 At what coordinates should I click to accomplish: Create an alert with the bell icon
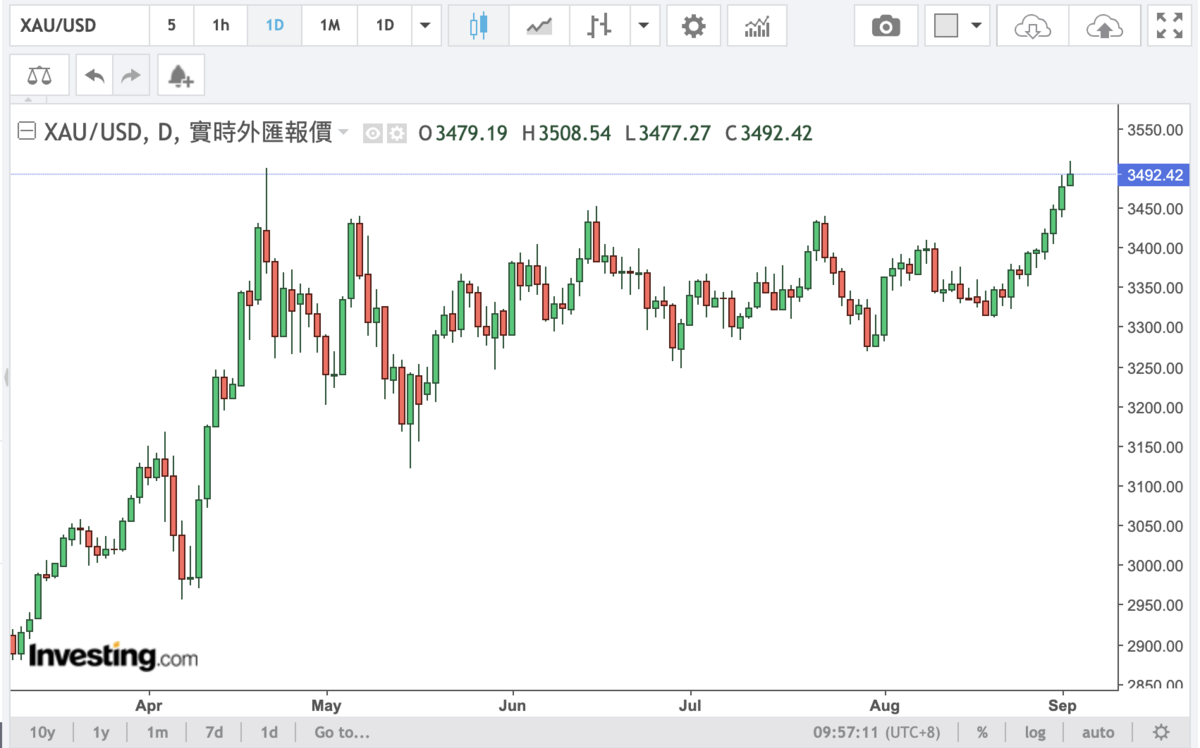[x=180, y=75]
